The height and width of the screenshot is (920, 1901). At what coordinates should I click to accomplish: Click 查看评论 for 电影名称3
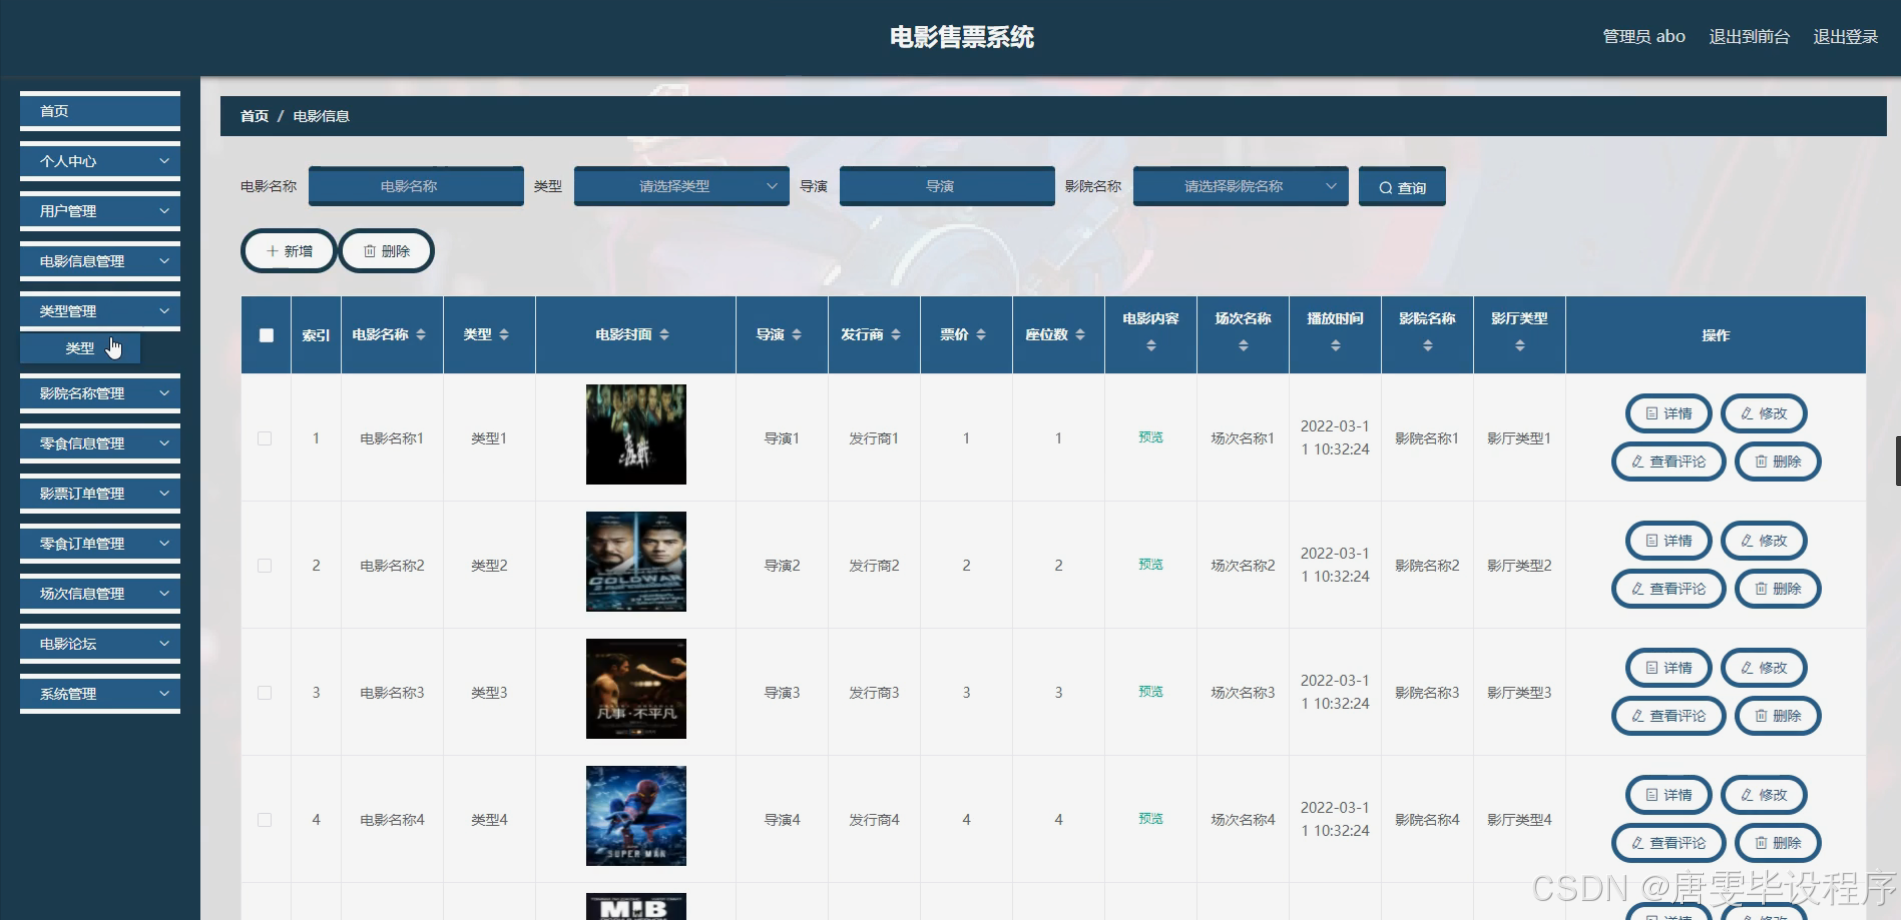pyautogui.click(x=1669, y=715)
